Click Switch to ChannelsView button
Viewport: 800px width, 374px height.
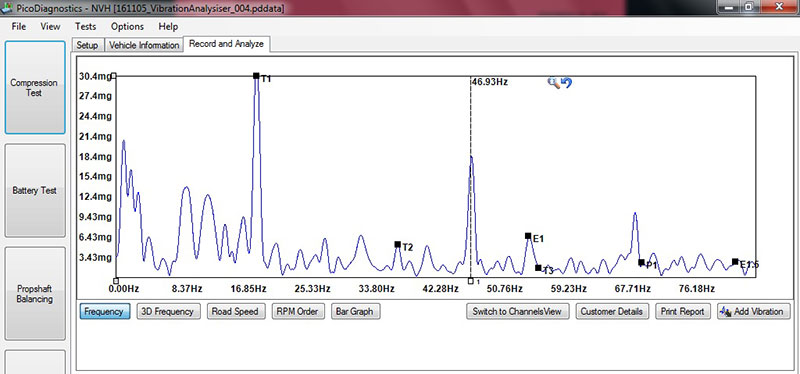coord(517,311)
